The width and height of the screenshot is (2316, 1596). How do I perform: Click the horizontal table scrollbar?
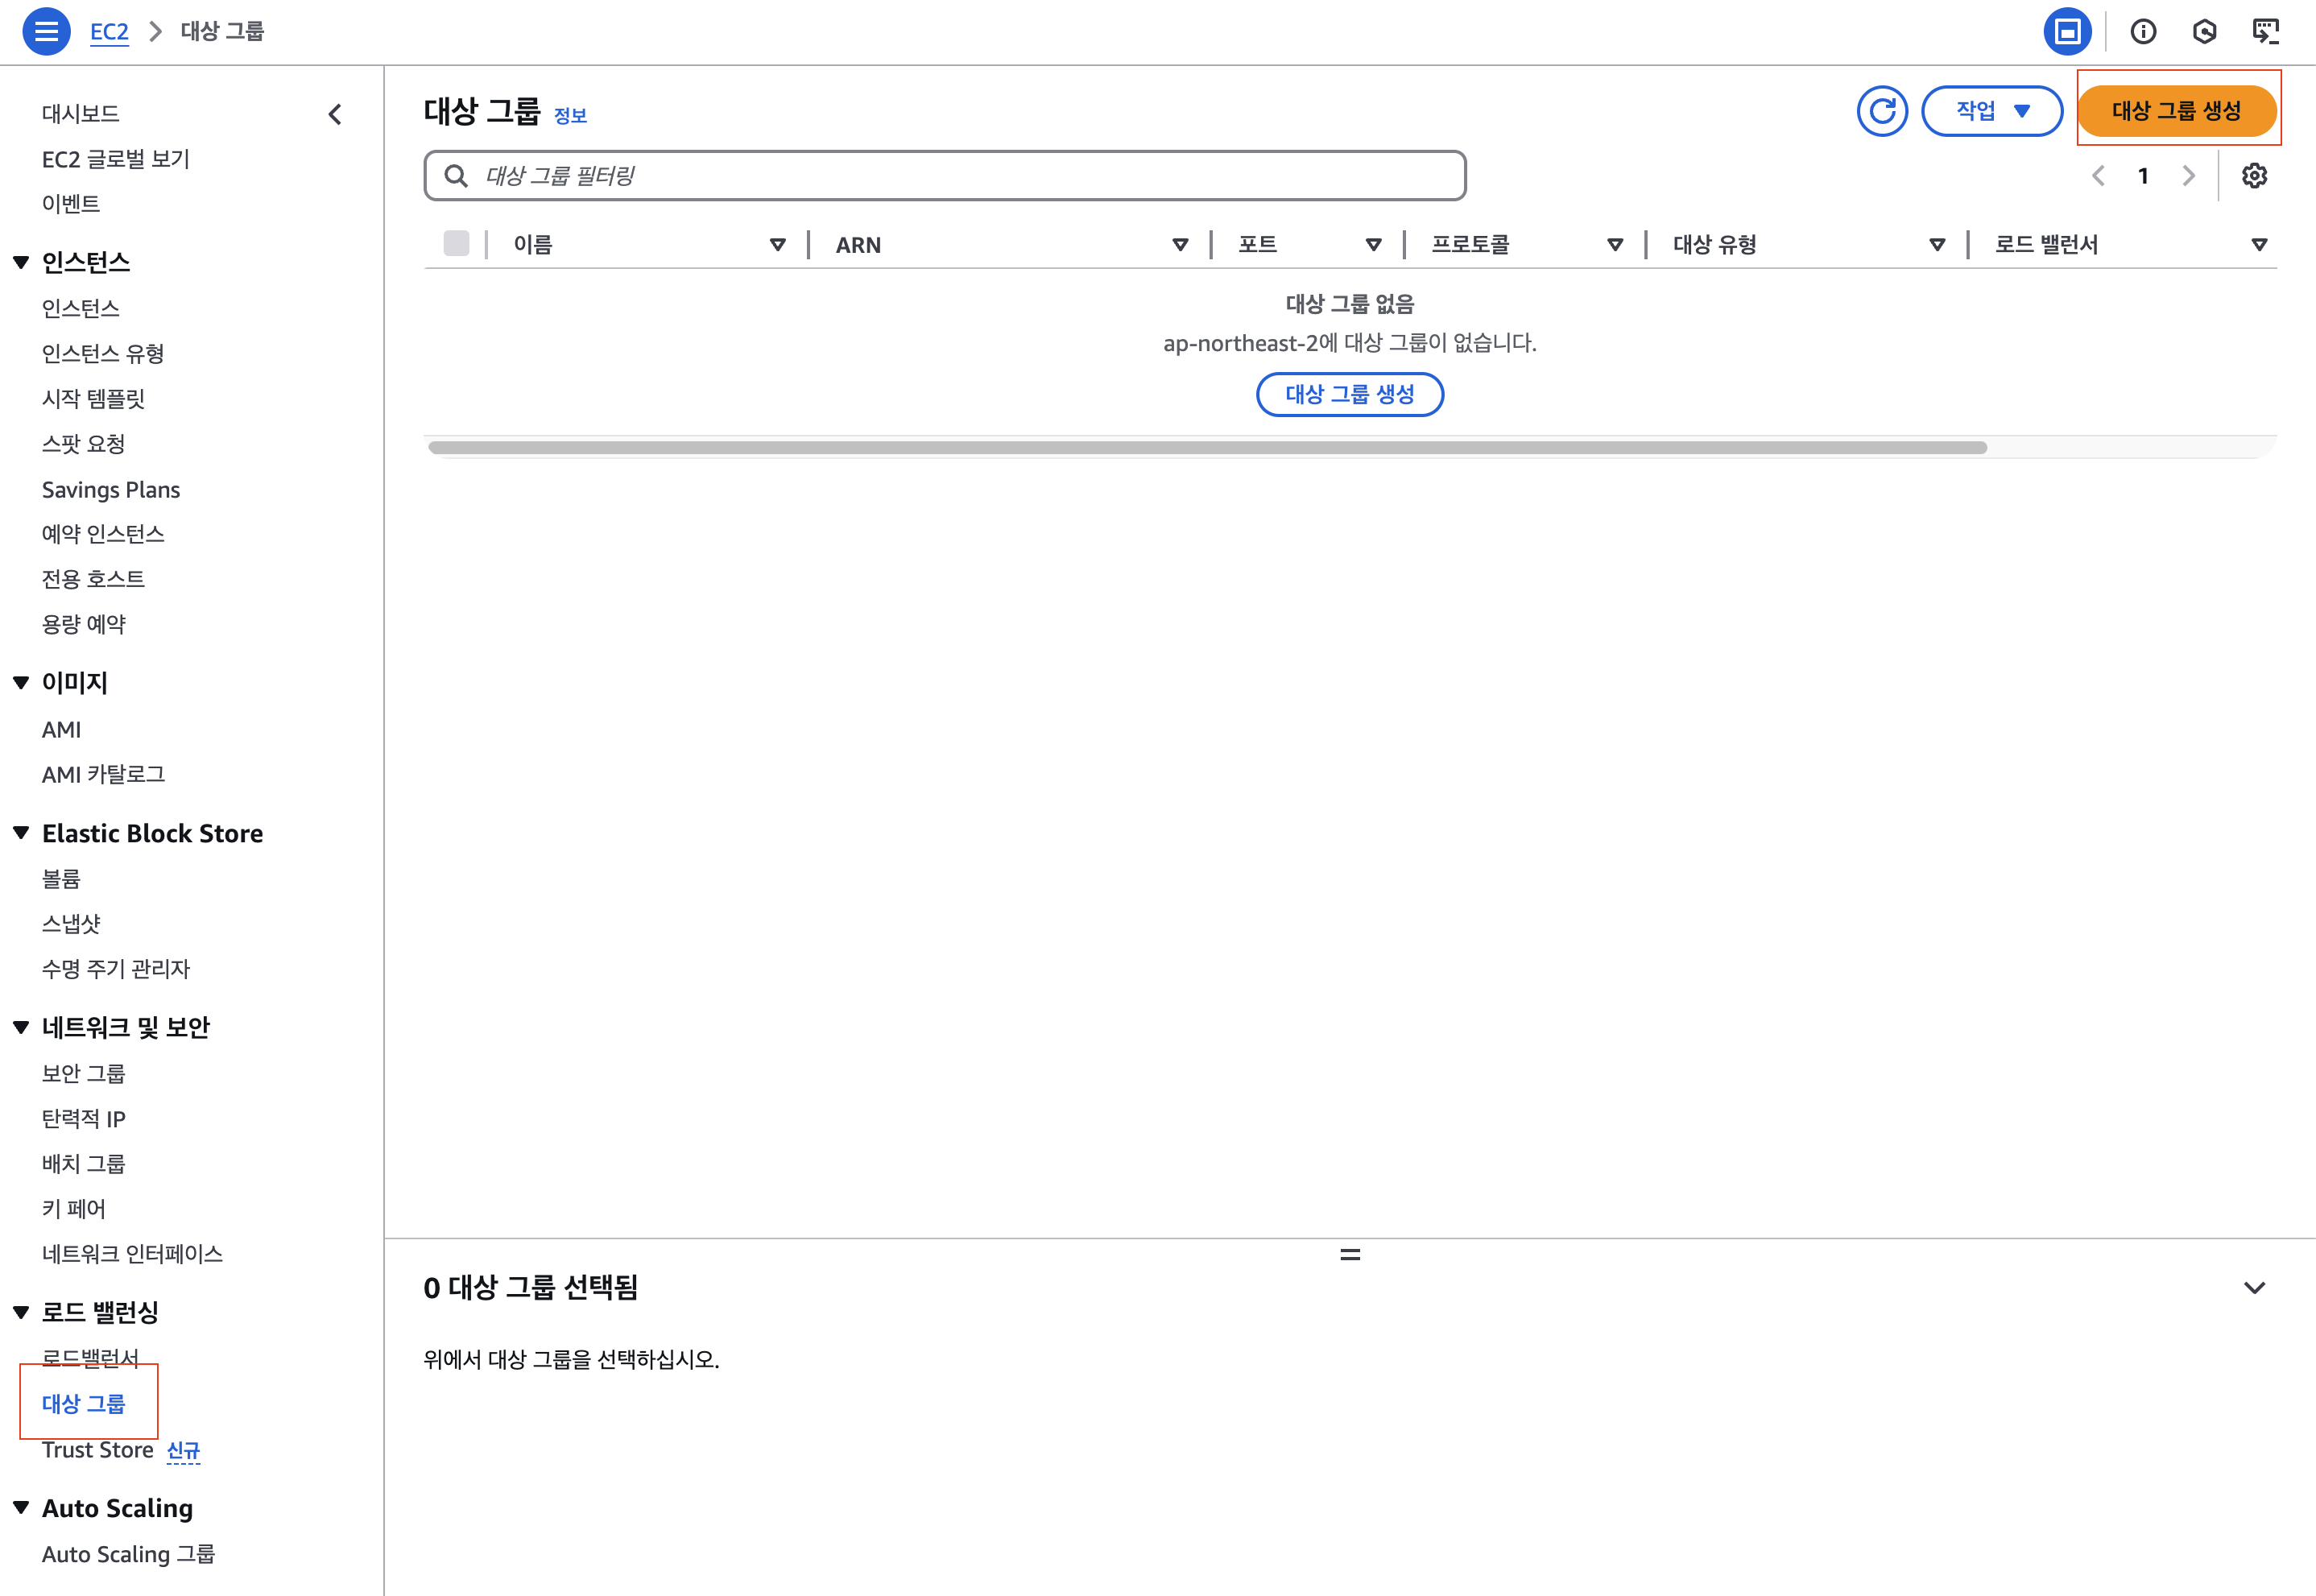click(1206, 448)
